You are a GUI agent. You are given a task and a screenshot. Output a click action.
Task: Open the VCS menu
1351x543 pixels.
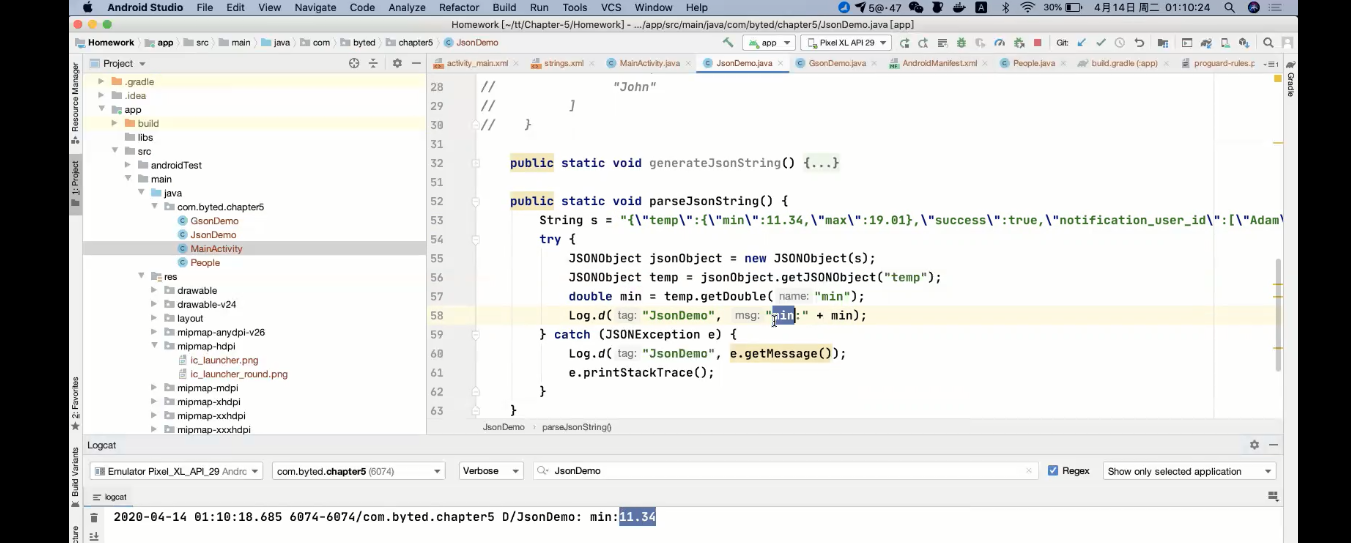tap(611, 7)
